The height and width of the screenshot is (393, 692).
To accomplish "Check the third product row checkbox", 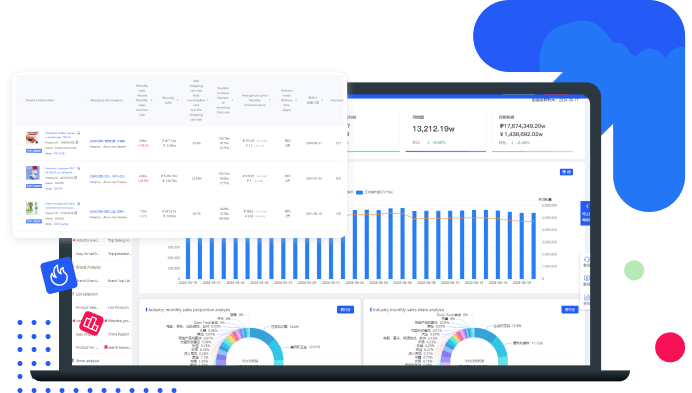I will click(19, 213).
